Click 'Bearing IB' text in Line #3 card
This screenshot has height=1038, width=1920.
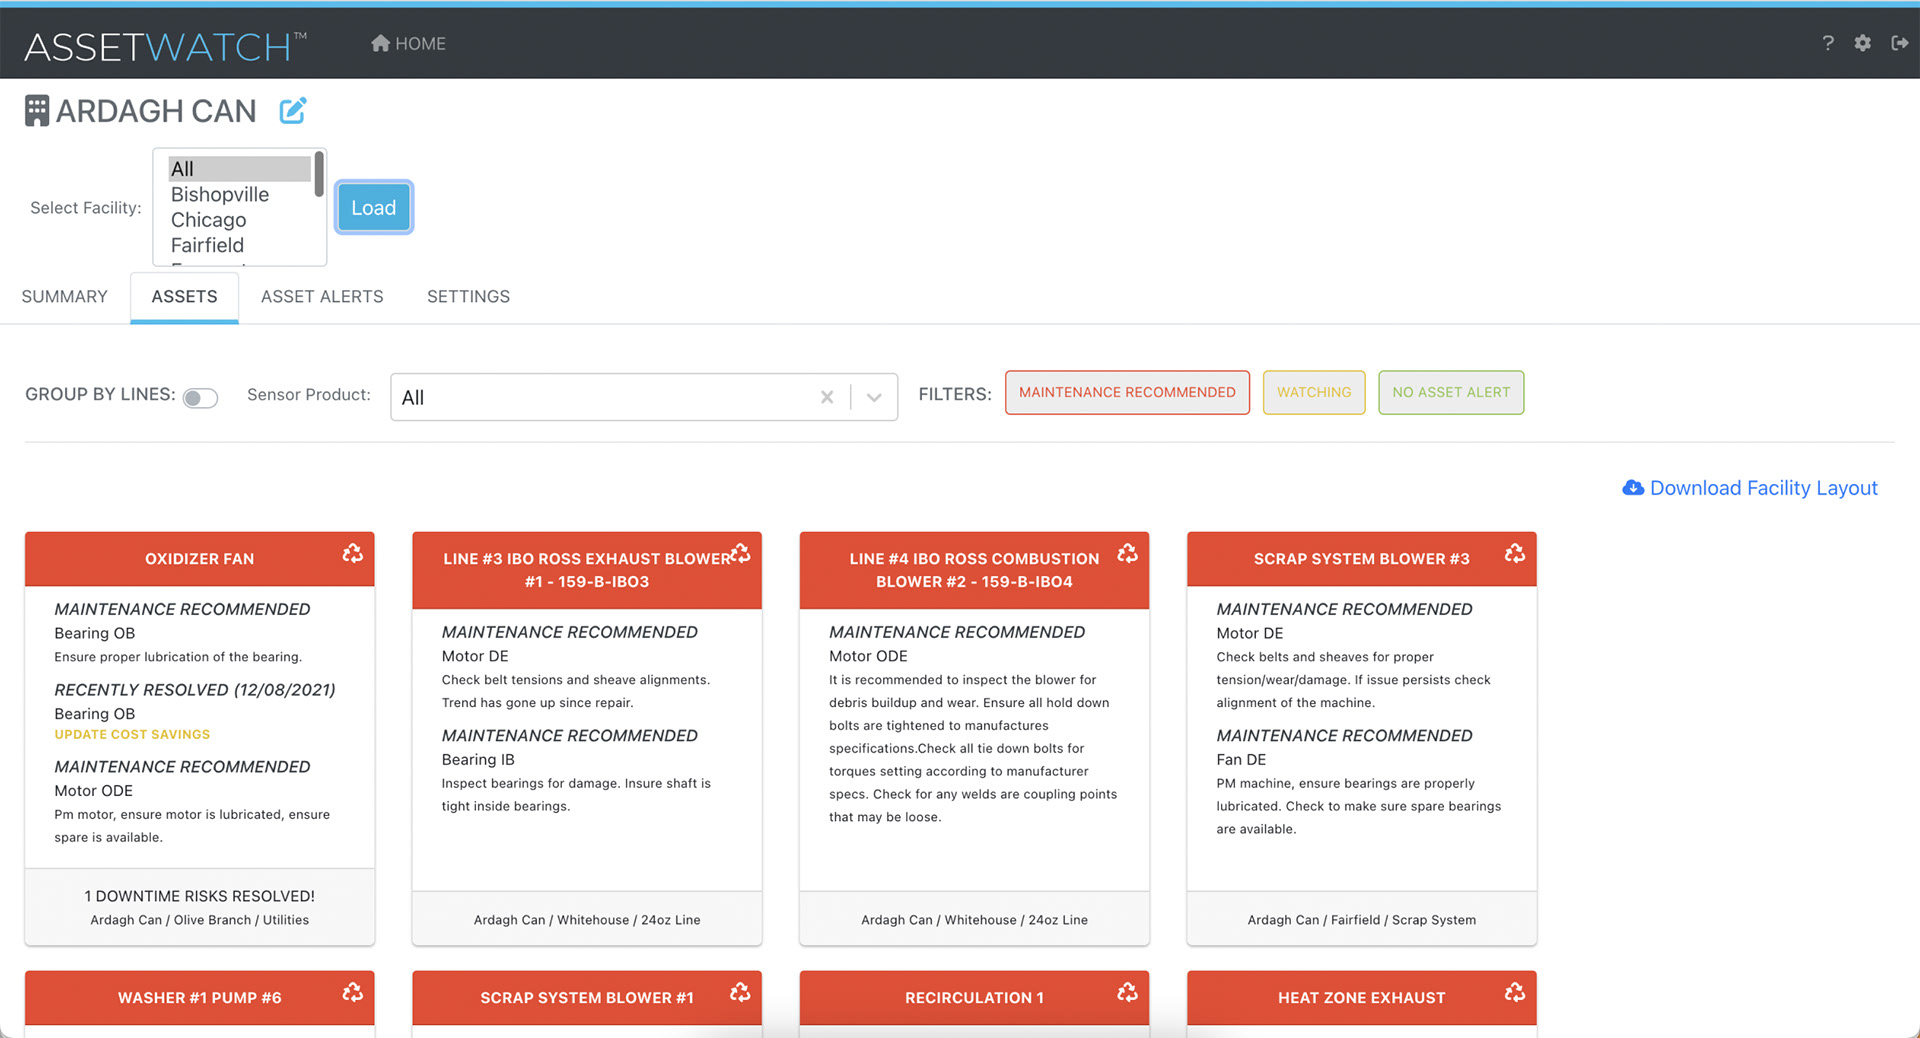pyautogui.click(x=478, y=760)
